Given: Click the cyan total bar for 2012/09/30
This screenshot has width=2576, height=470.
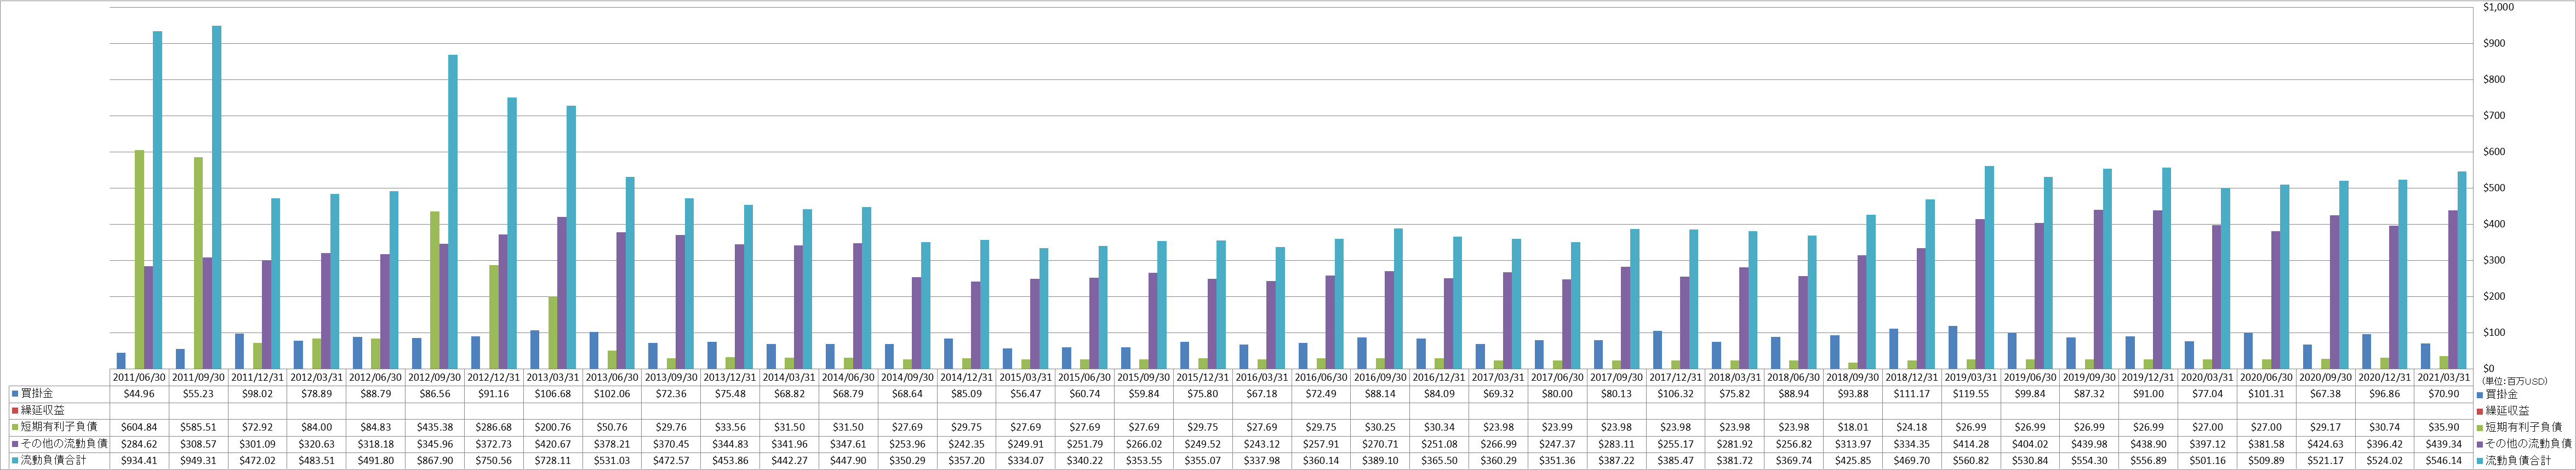Looking at the screenshot, I should pyautogui.click(x=453, y=211).
